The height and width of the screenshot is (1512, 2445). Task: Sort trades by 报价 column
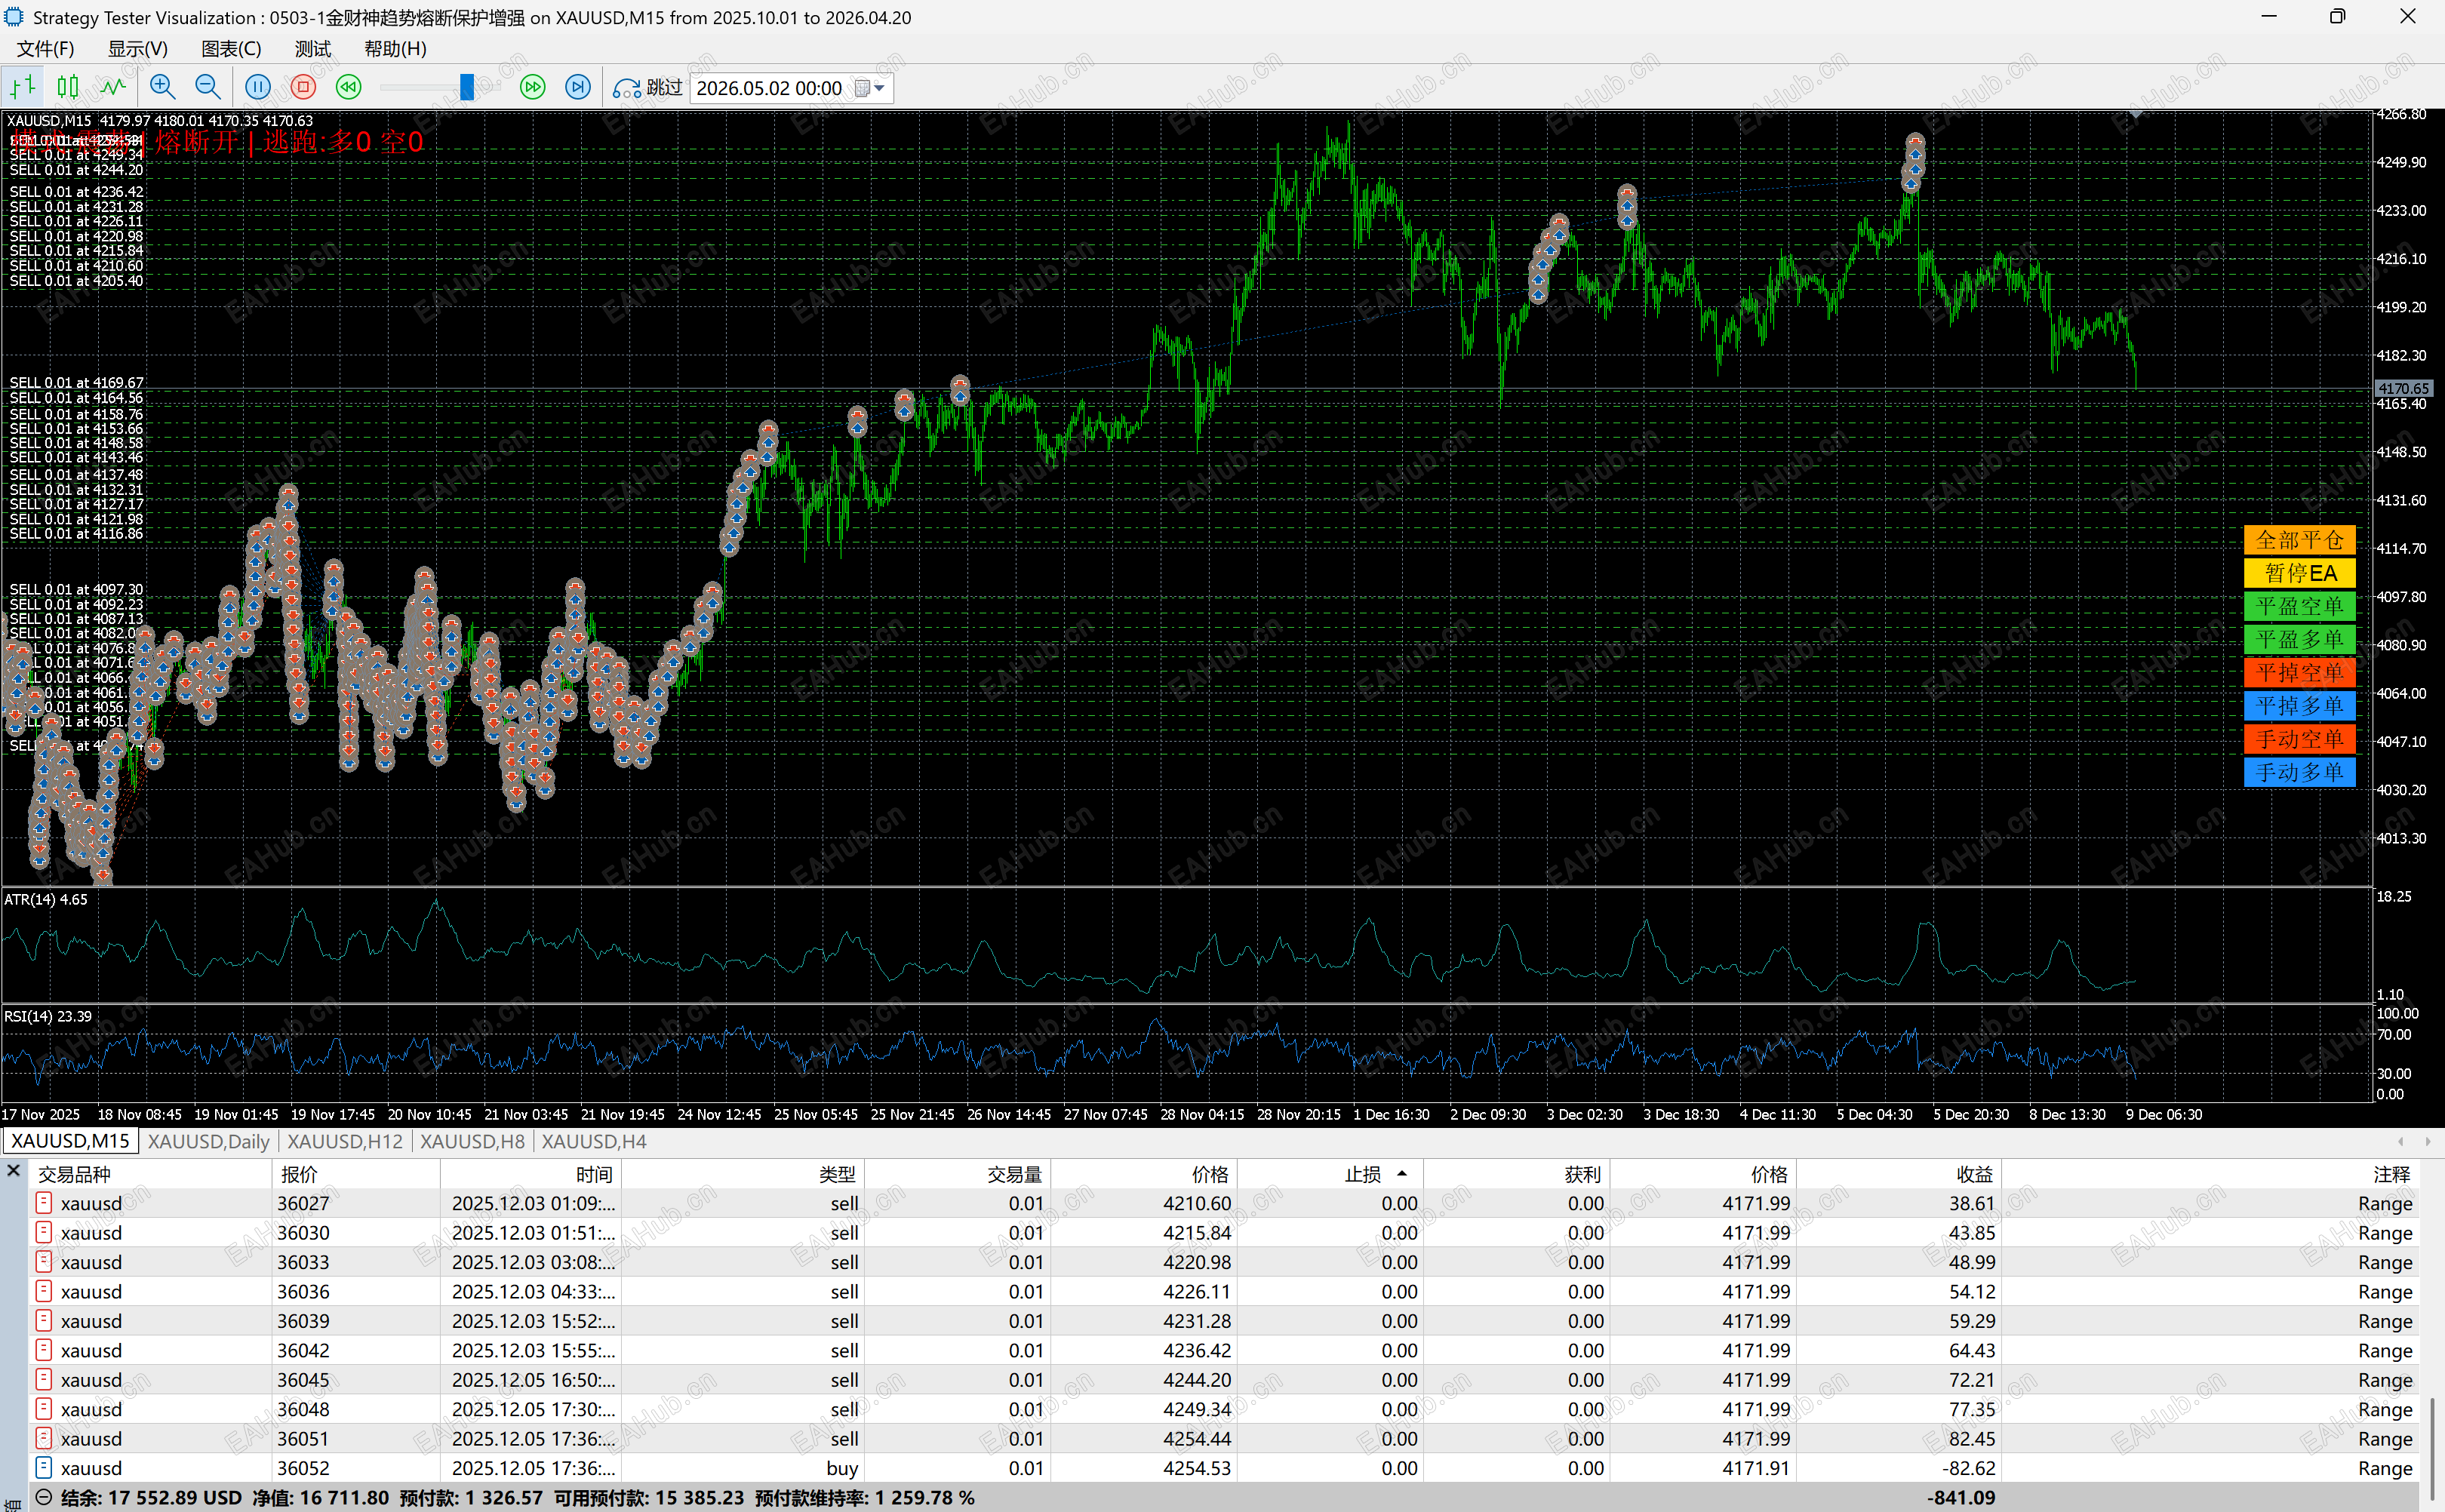(x=356, y=1174)
